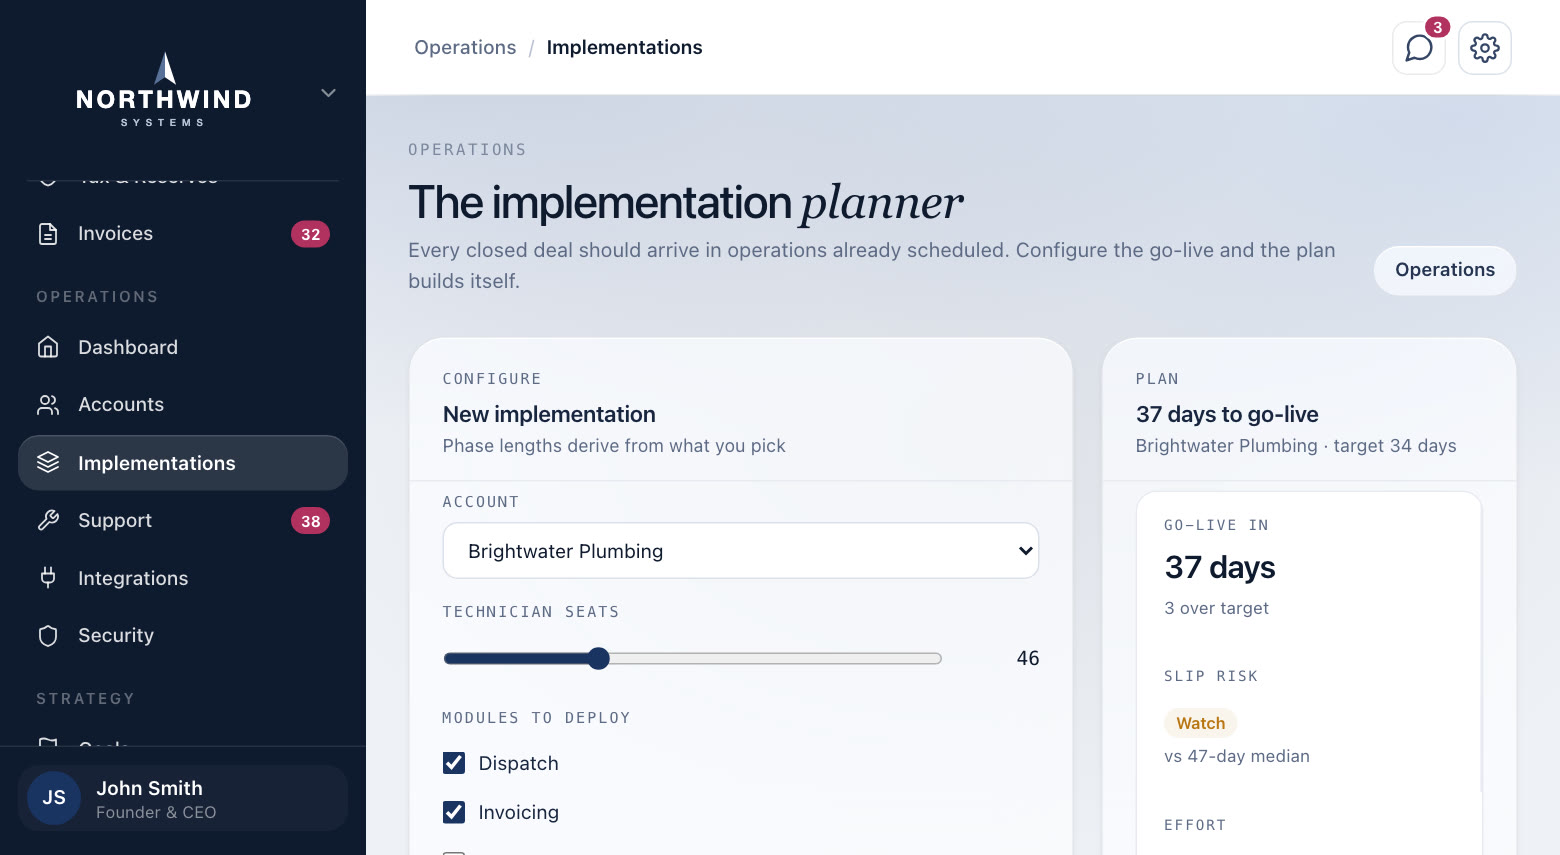This screenshot has width=1560, height=855.
Task: Click the JS user avatar
Action: (54, 798)
